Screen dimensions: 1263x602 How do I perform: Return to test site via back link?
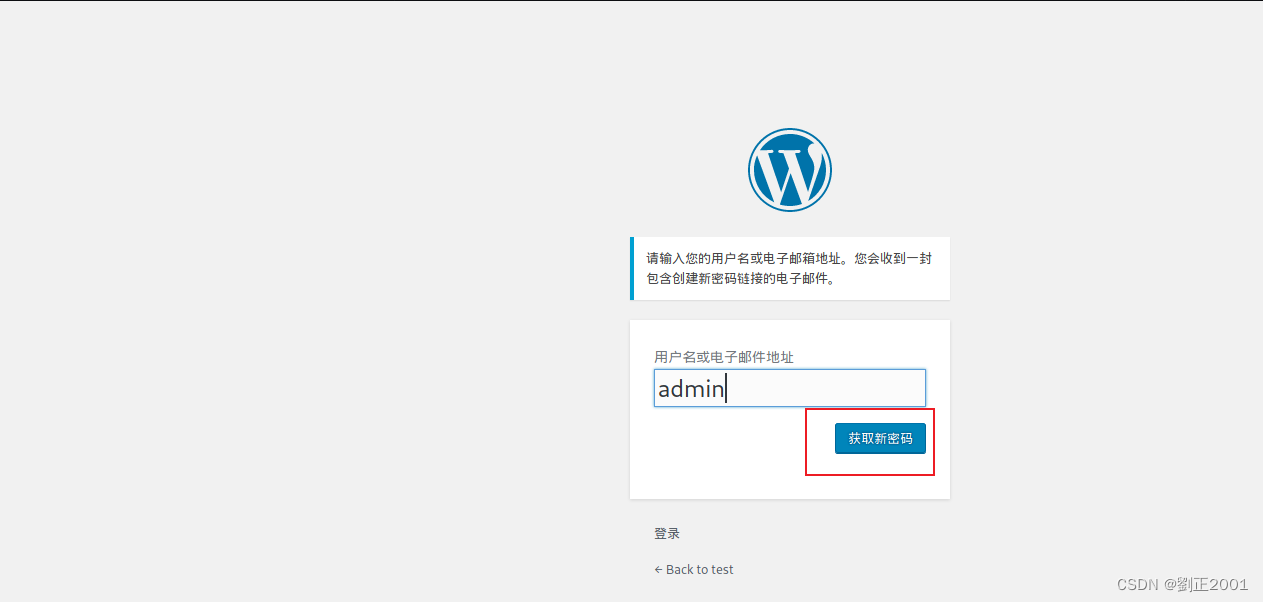(693, 569)
